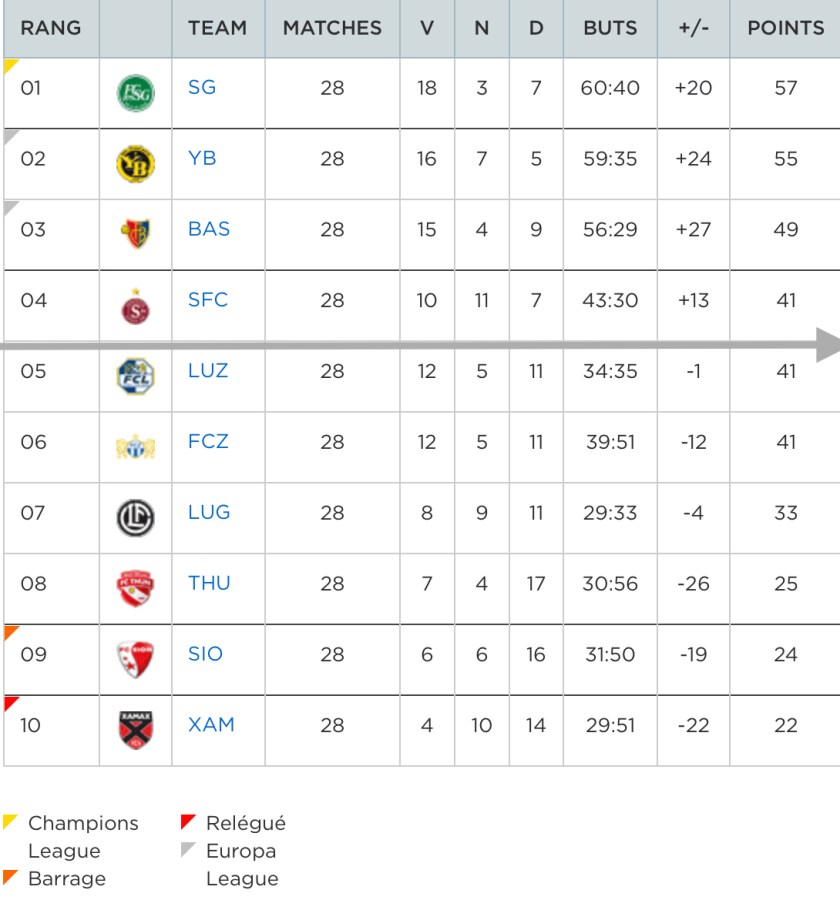Open the XAM team link
The width and height of the screenshot is (840, 920).
coord(211,725)
